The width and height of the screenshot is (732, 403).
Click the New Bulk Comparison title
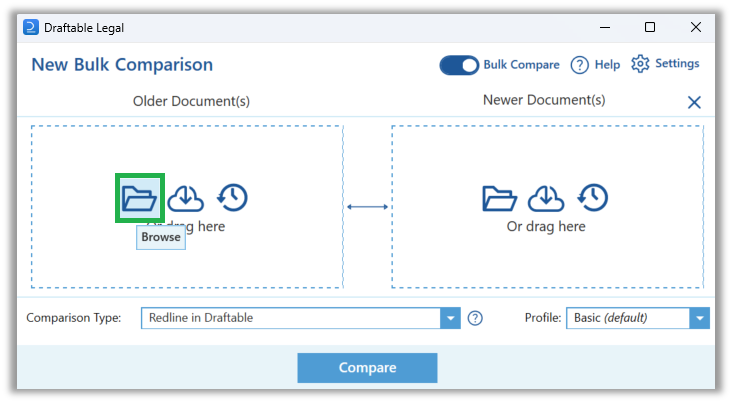122,64
